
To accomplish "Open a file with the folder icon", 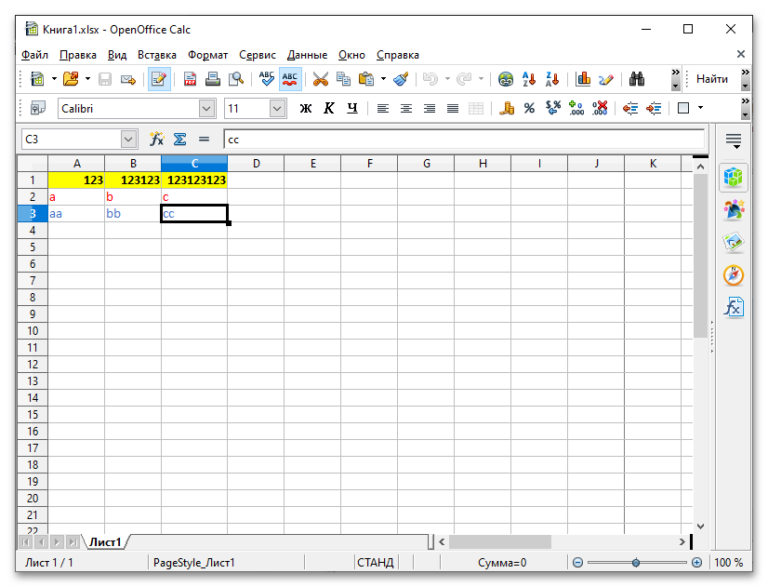I will coord(71,79).
